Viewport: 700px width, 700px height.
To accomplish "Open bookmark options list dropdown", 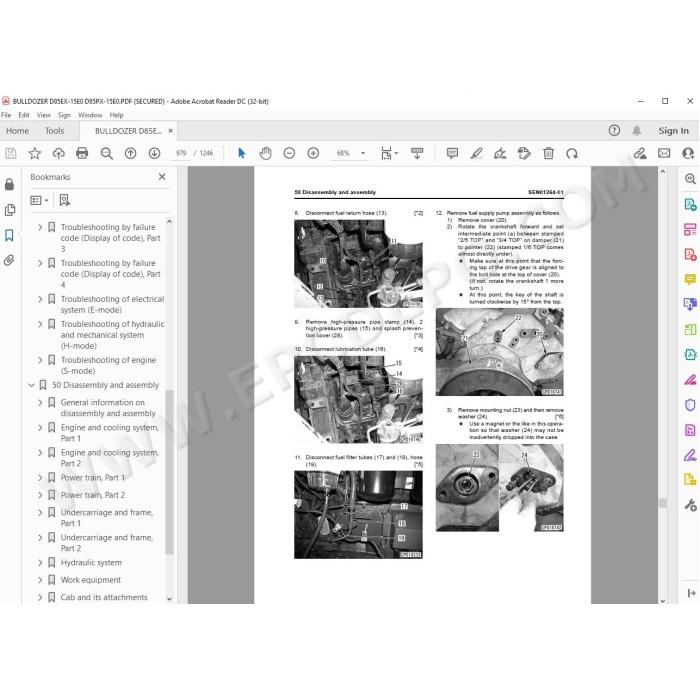I will coord(39,200).
